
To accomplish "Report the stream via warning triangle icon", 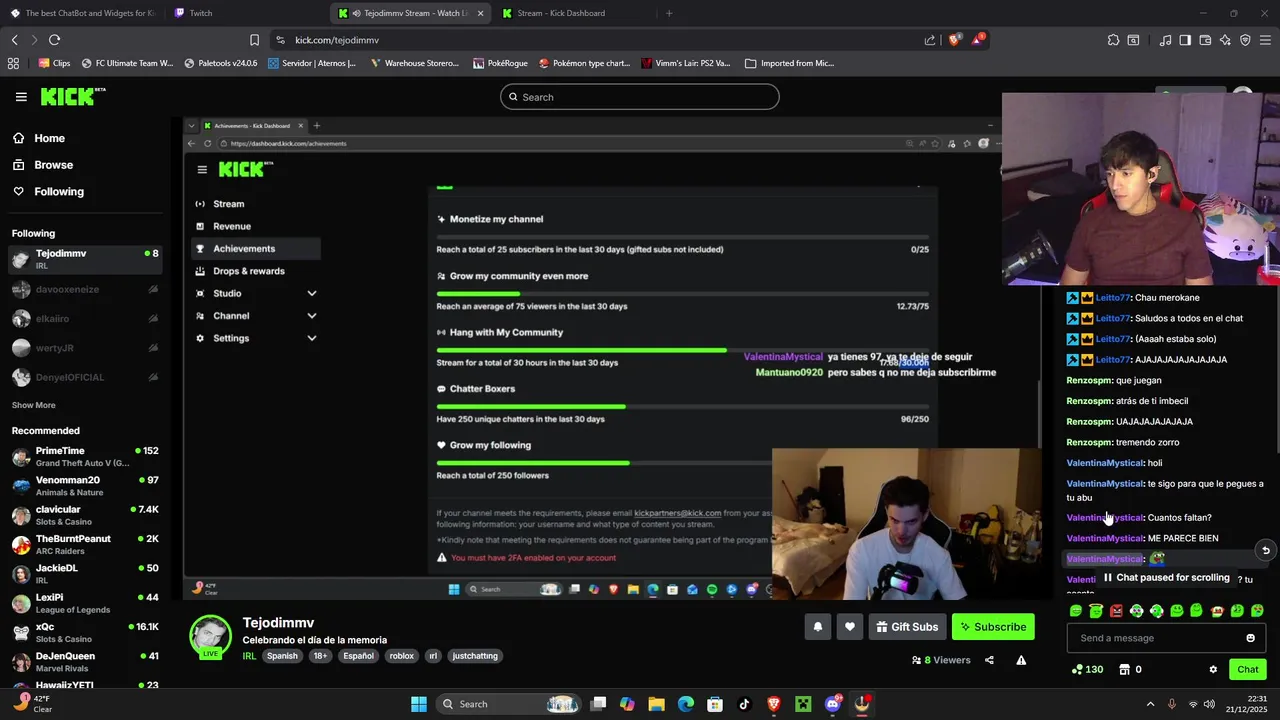I will coord(1021,660).
